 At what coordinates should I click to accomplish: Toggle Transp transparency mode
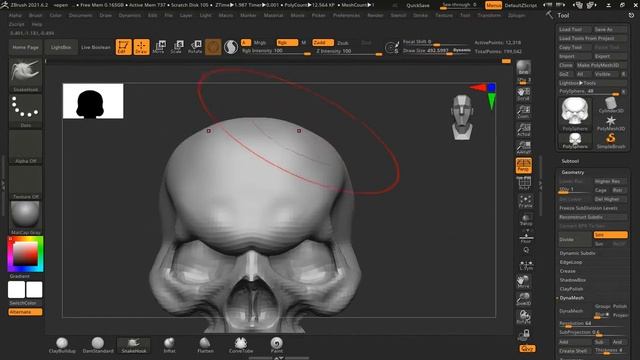[526, 220]
